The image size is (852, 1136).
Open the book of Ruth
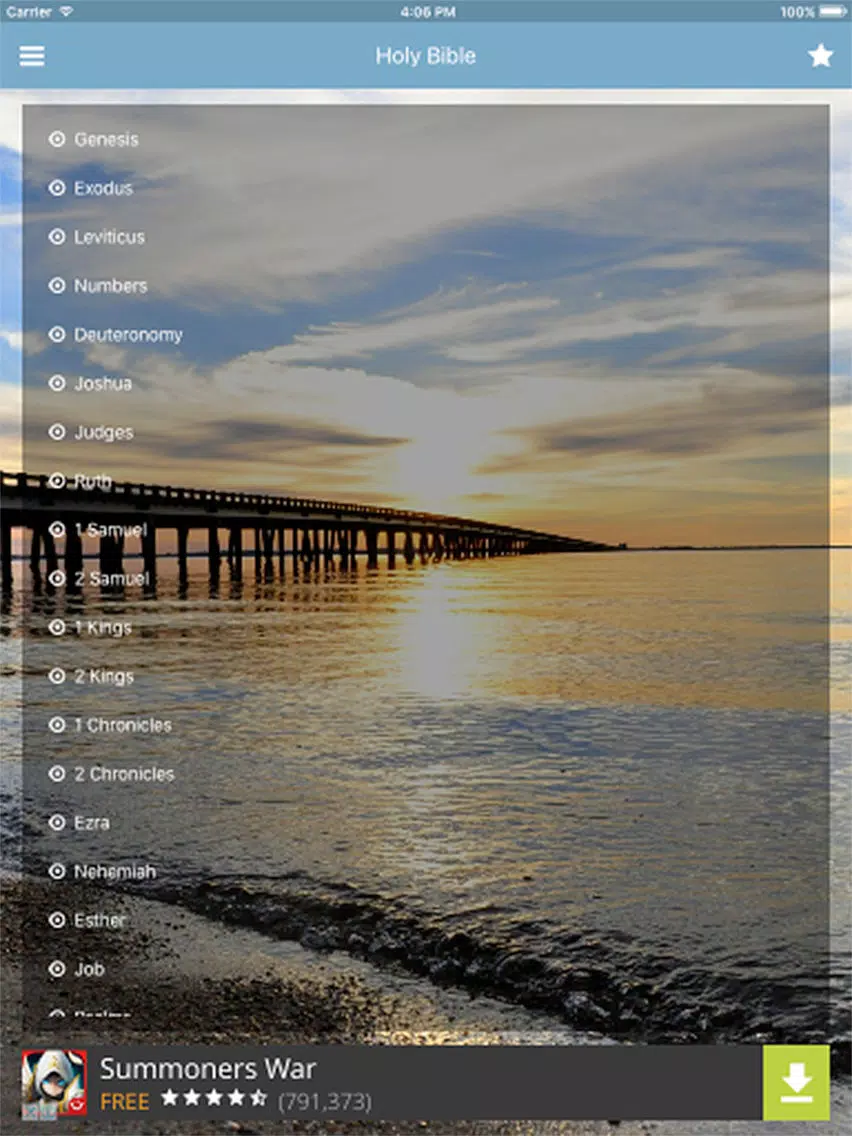pyautogui.click(x=93, y=480)
